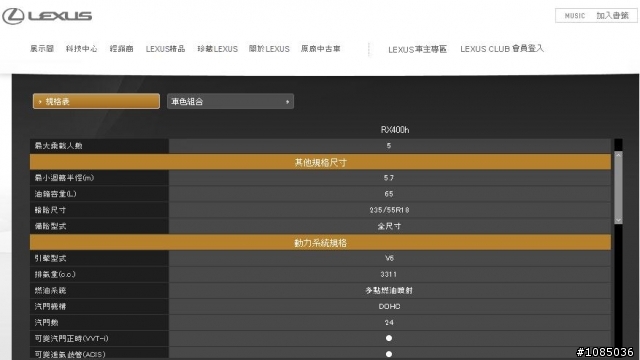
Task: Click the 全尺寸 spare tire value
Action: pyautogui.click(x=389, y=226)
